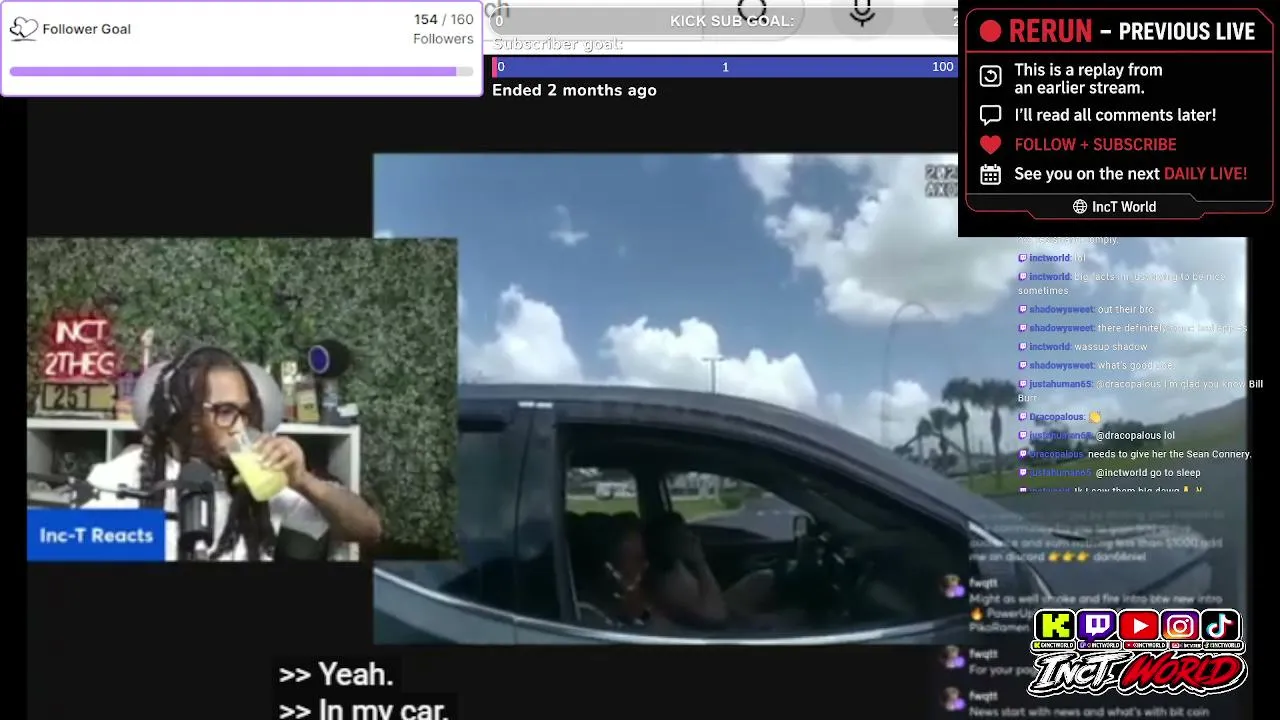Click the chat message '@inctworld go to sleep'

coord(1148,473)
